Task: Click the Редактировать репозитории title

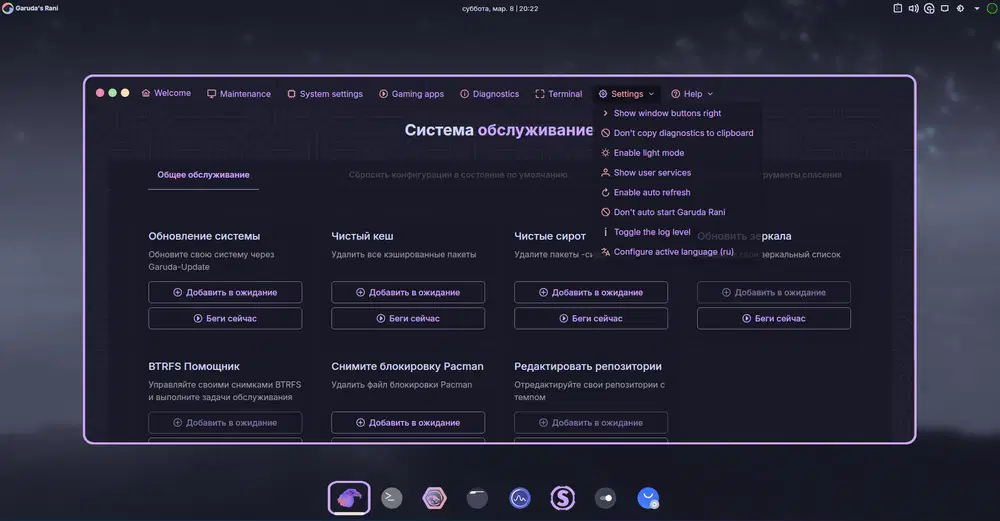Action: pos(588,366)
